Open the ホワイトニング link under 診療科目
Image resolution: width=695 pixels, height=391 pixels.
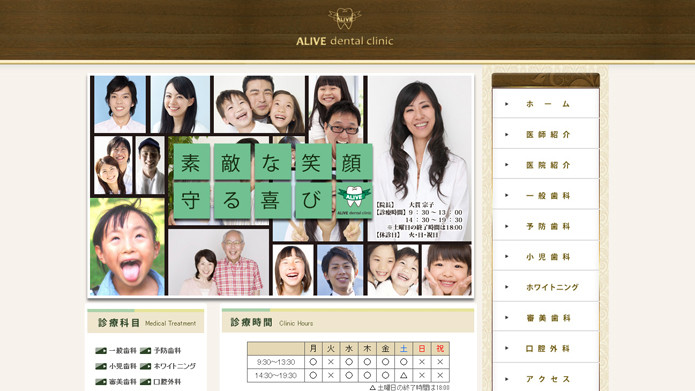coord(175,366)
